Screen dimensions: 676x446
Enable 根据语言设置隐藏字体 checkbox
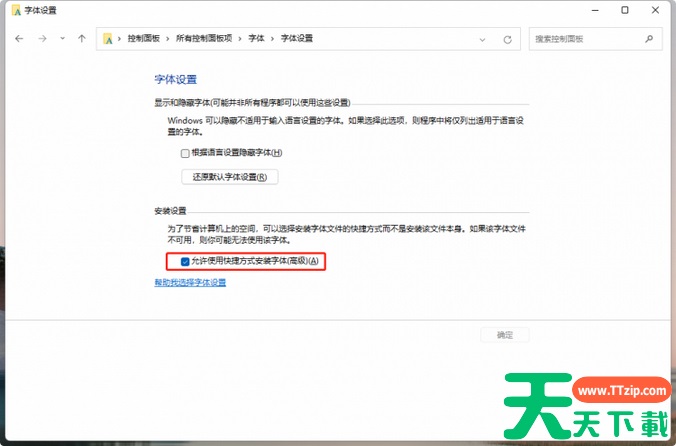click(185, 153)
